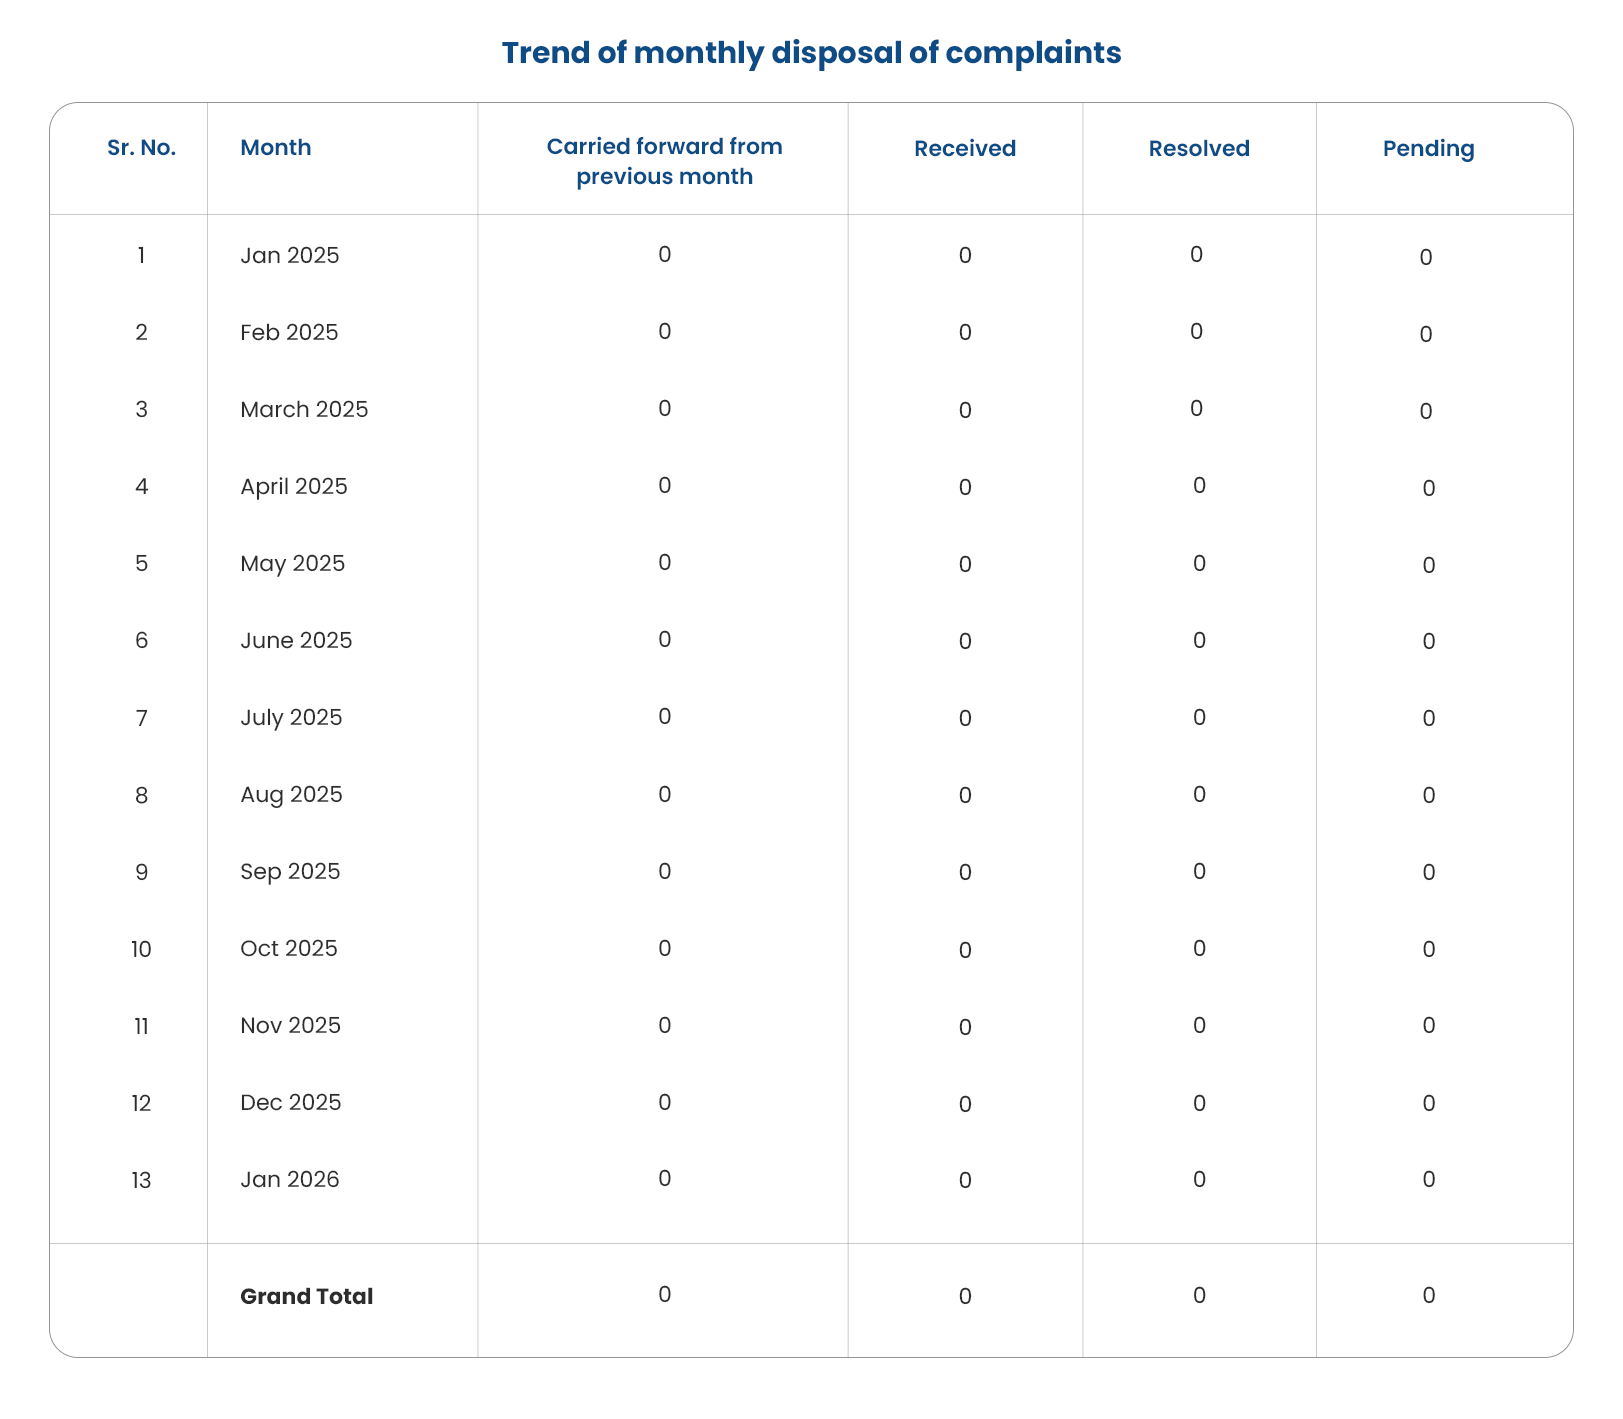Image resolution: width=1623 pixels, height=1419 pixels.
Task: Select the Received value for Feb 2025
Action: pos(964,333)
